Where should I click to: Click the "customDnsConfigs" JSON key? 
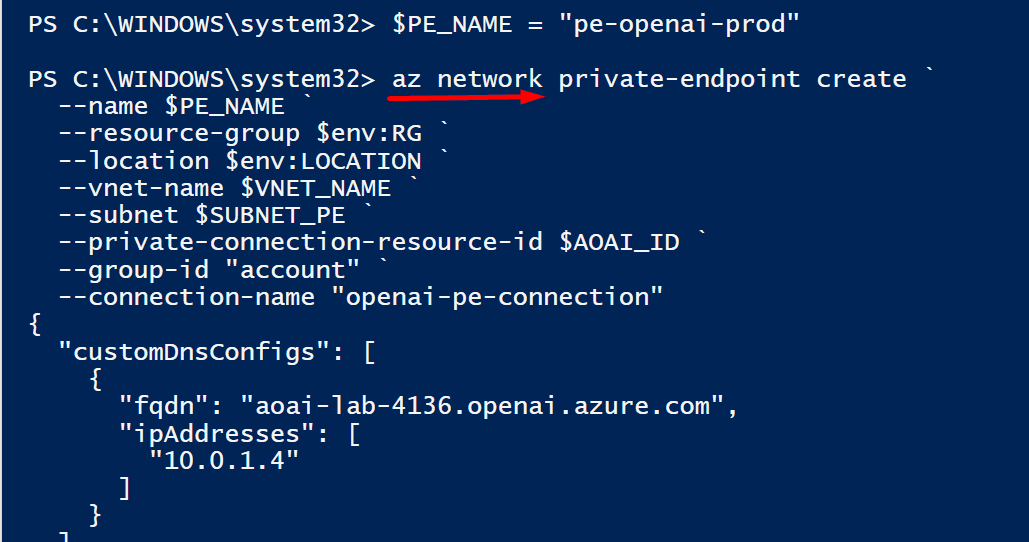pos(194,352)
